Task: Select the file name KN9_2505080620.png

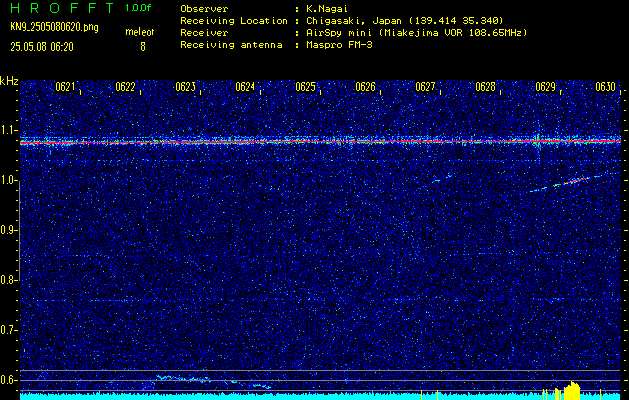Action: (54, 28)
